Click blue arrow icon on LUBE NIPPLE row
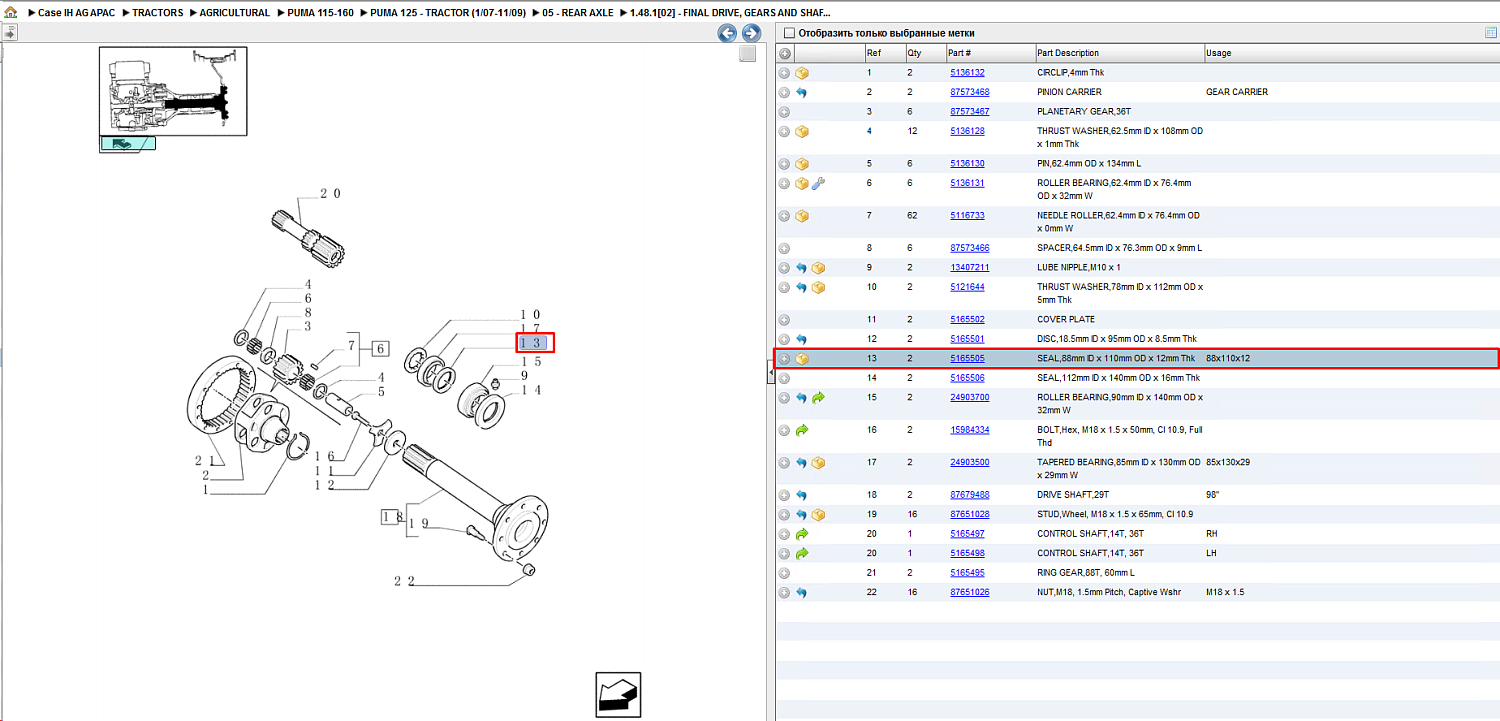This screenshot has height=721, width=1500. 802,268
